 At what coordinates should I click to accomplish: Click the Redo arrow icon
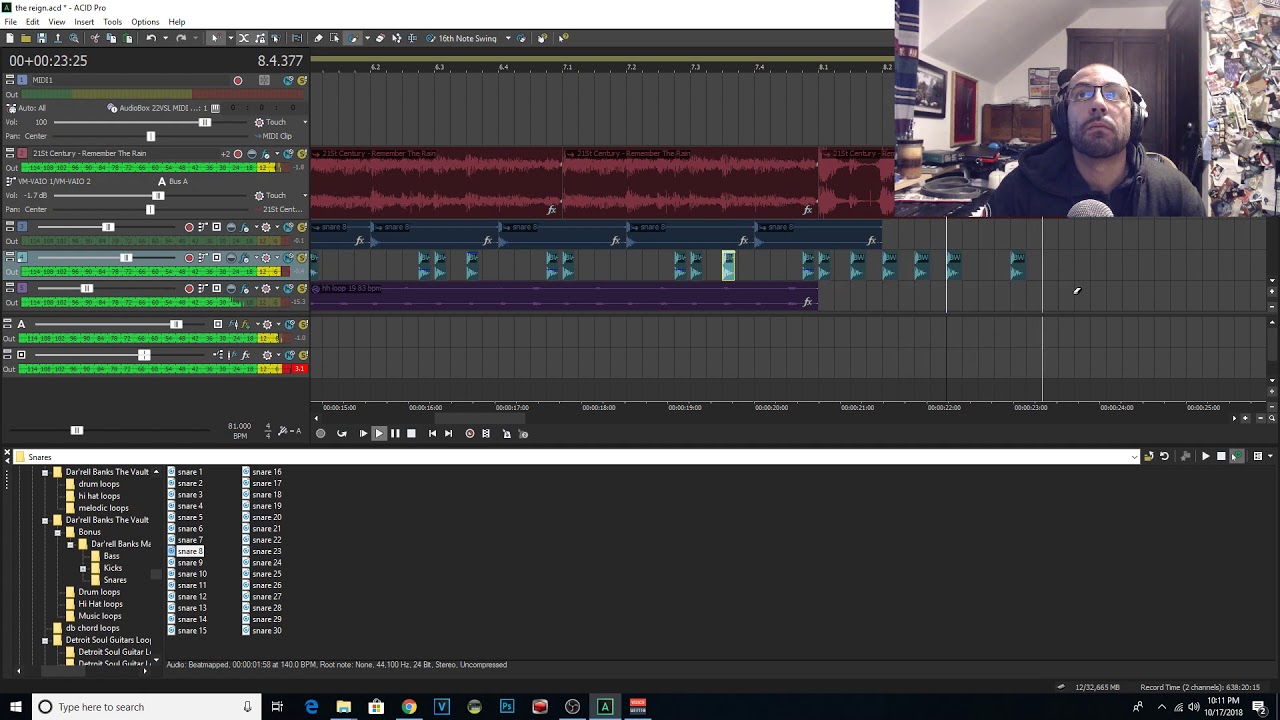(x=181, y=38)
